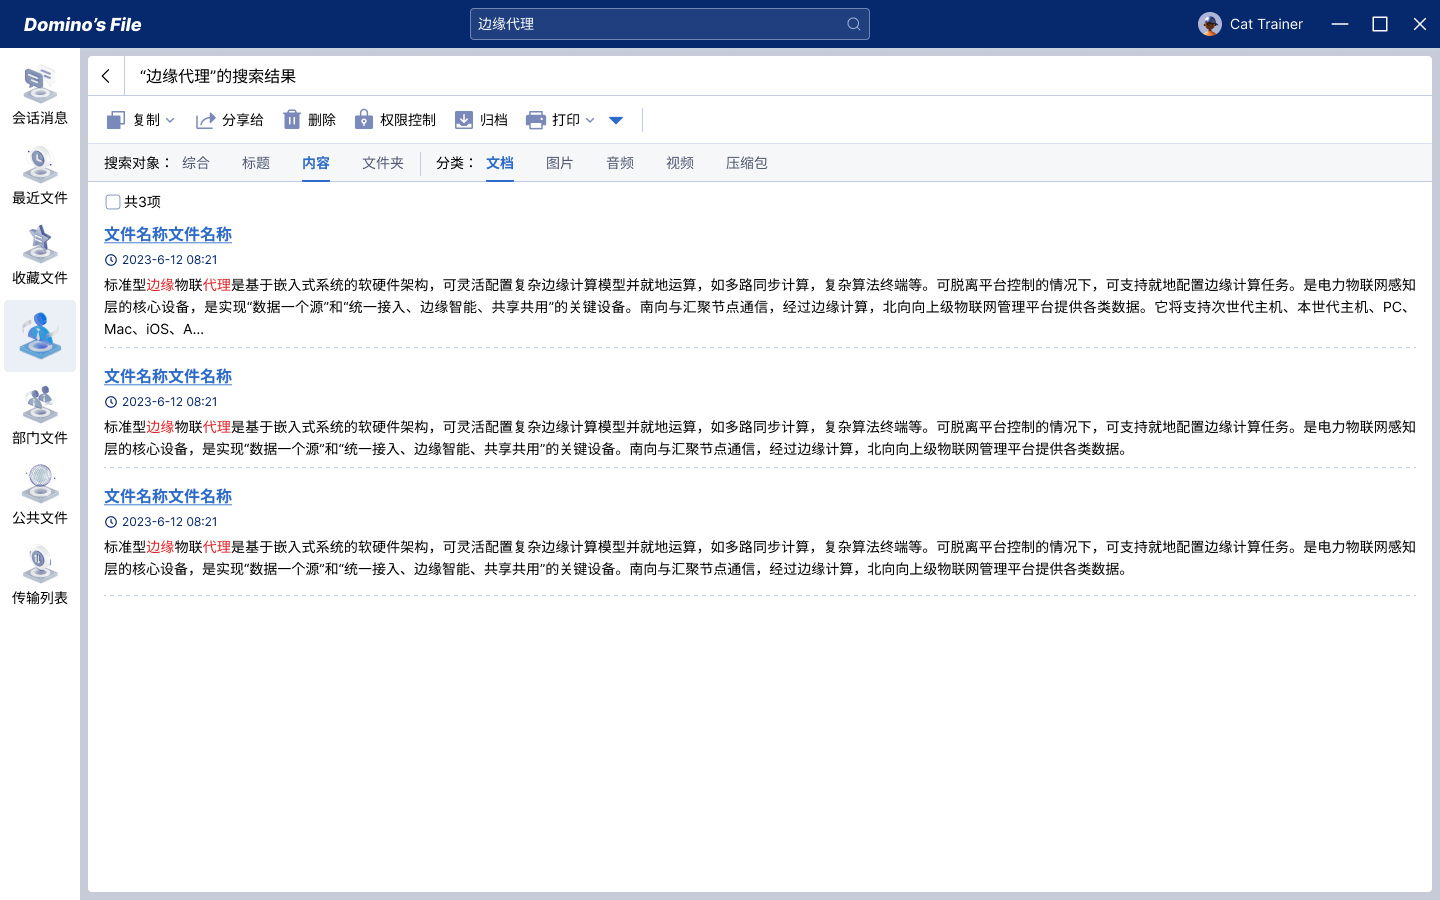This screenshot has width=1440, height=900.
Task: Filter results by 图片 category
Action: click(x=560, y=163)
